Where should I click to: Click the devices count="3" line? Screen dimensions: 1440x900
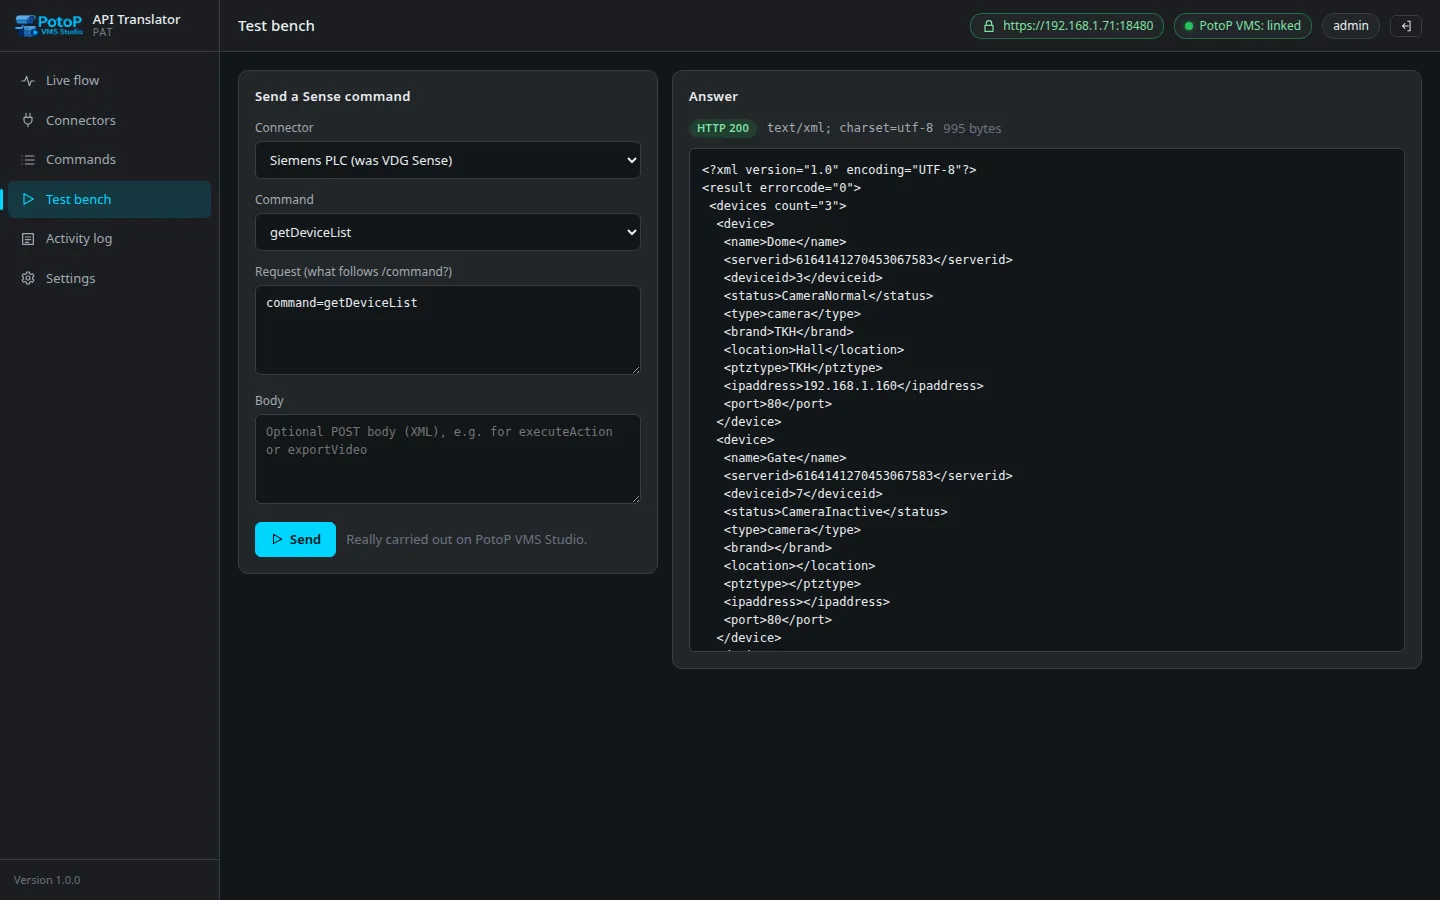click(x=778, y=206)
